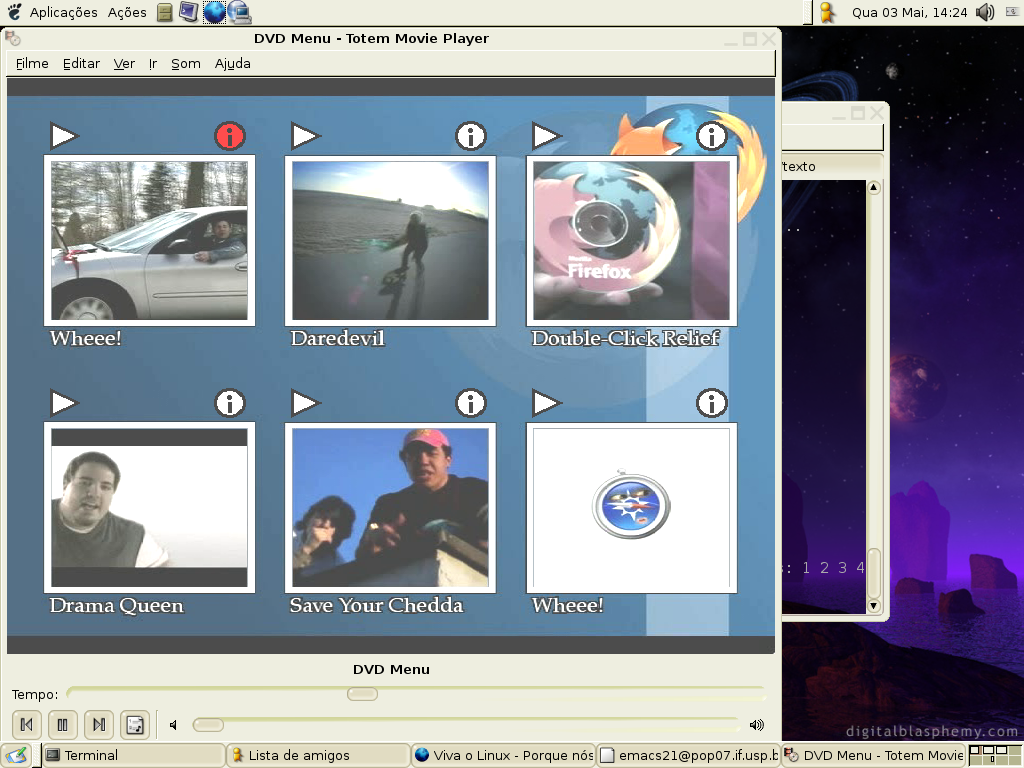Open the panel volume control icon
Screen dimensions: 1024x768
click(985, 12)
